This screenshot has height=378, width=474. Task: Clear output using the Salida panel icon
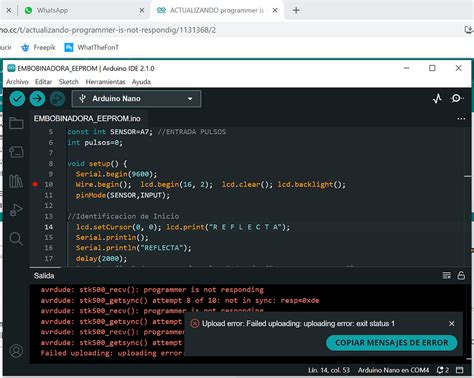[x=447, y=275]
